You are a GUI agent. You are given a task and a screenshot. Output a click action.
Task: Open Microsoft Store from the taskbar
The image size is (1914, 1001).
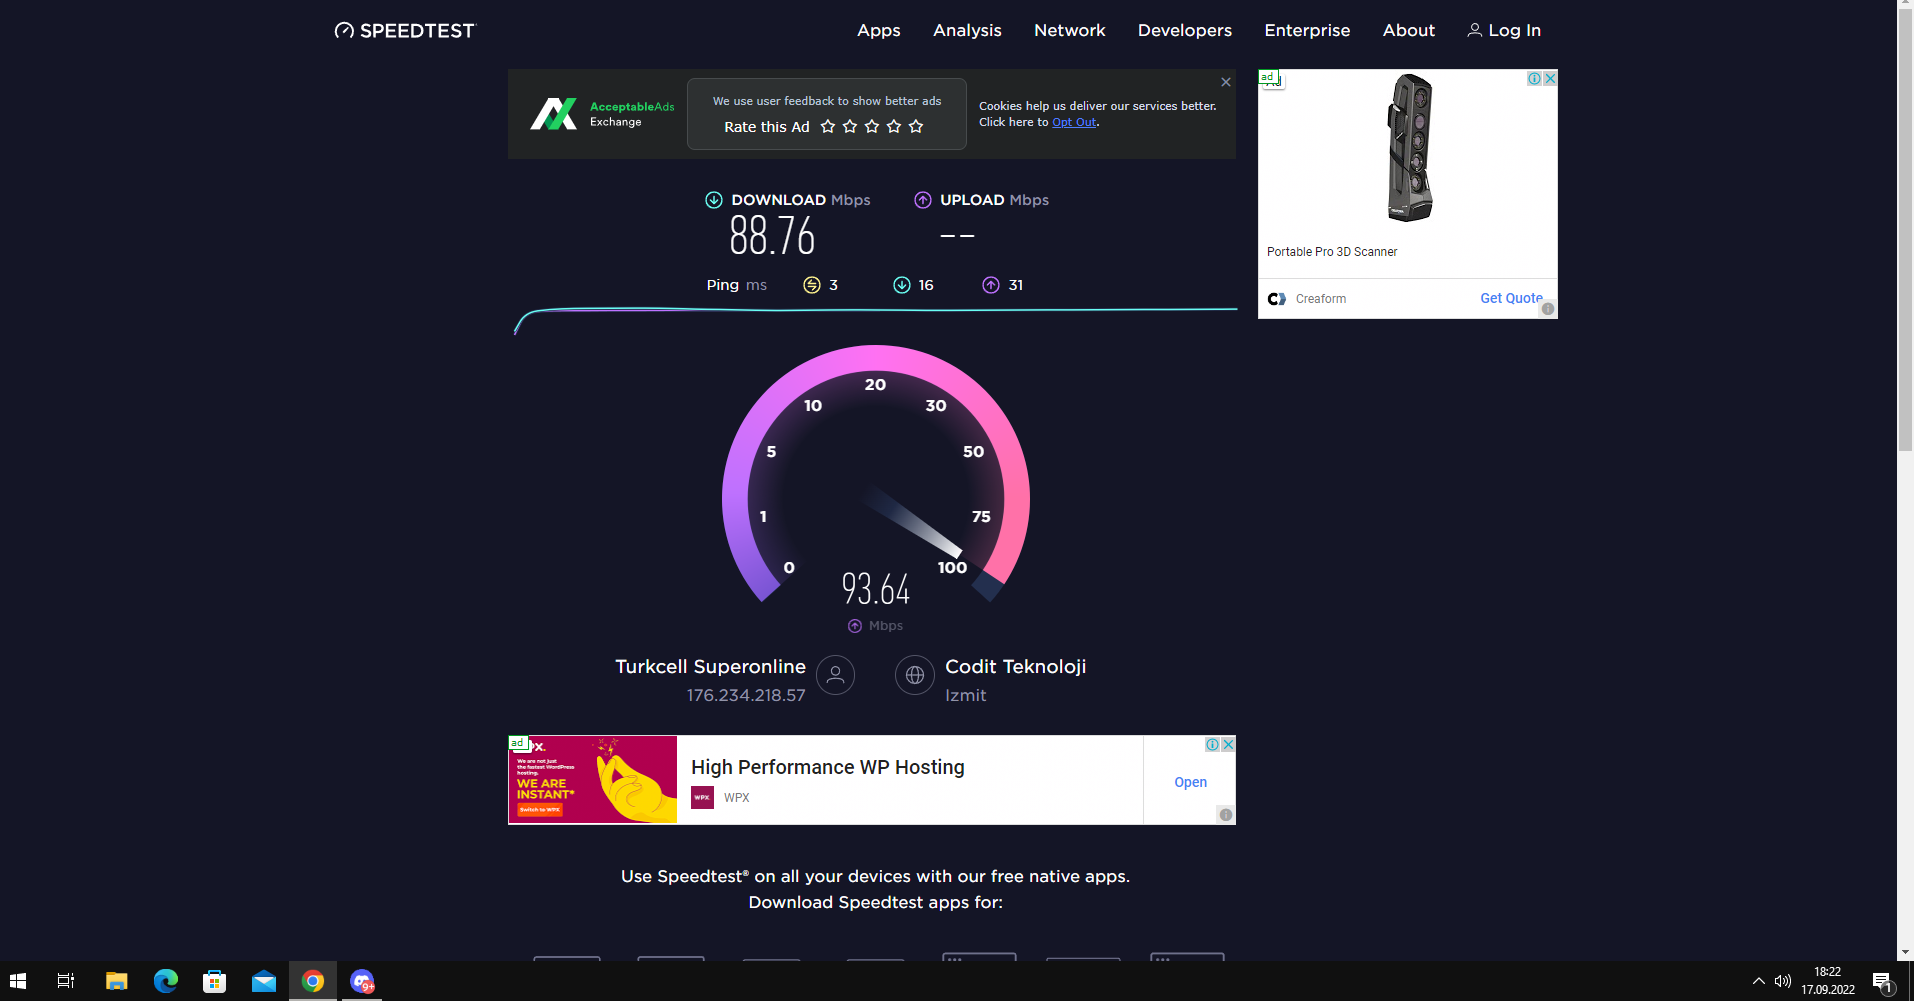pos(215,981)
